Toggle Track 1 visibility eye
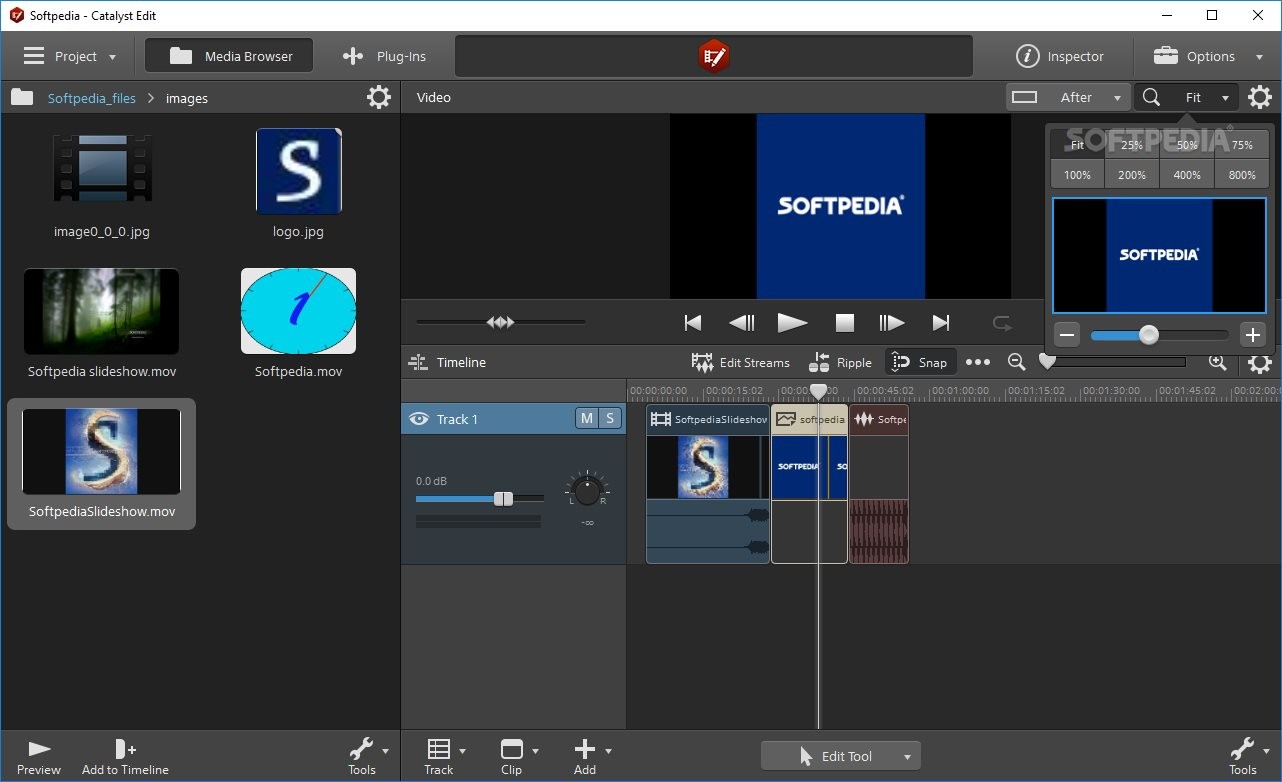This screenshot has width=1282, height=782. 418,419
